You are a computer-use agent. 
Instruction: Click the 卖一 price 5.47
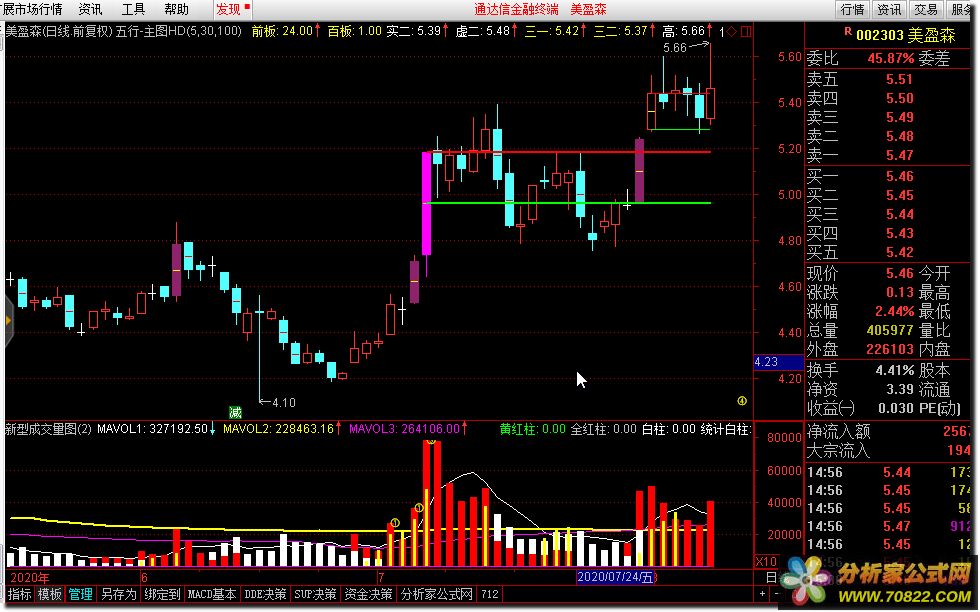[x=899, y=154]
